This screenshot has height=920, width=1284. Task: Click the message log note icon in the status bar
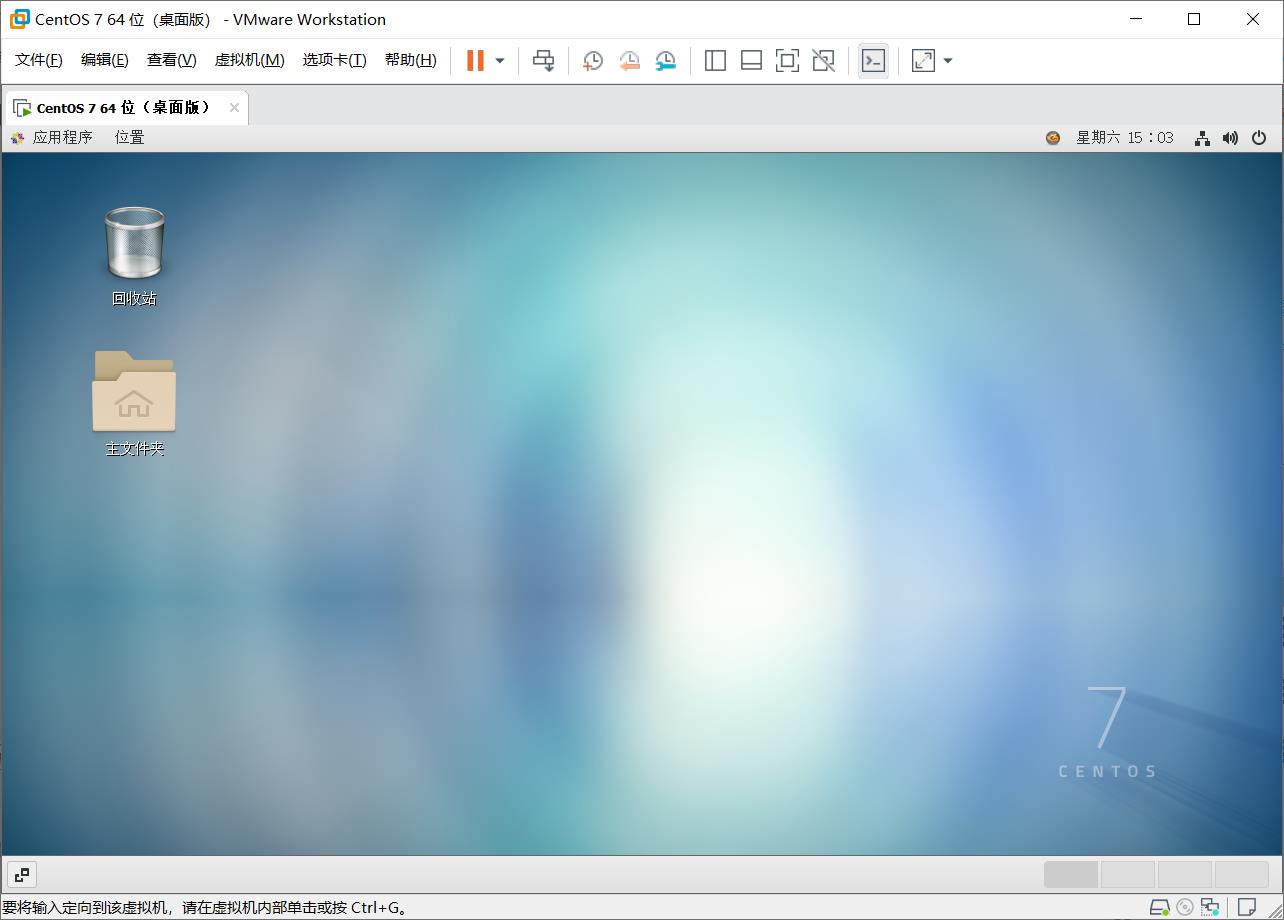tap(1247, 908)
